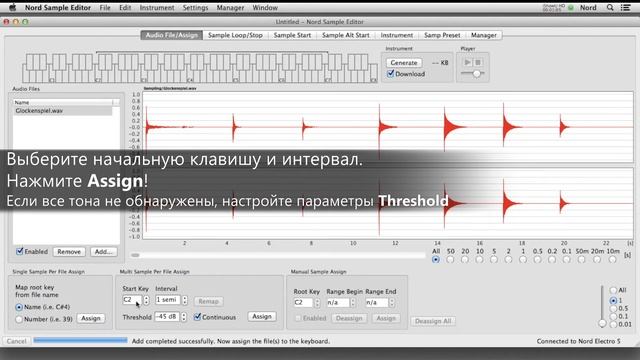This screenshot has width=640, height=360.
Task: Select Glockenspiel.wav in Audio Files list
Action: [x=62, y=111]
